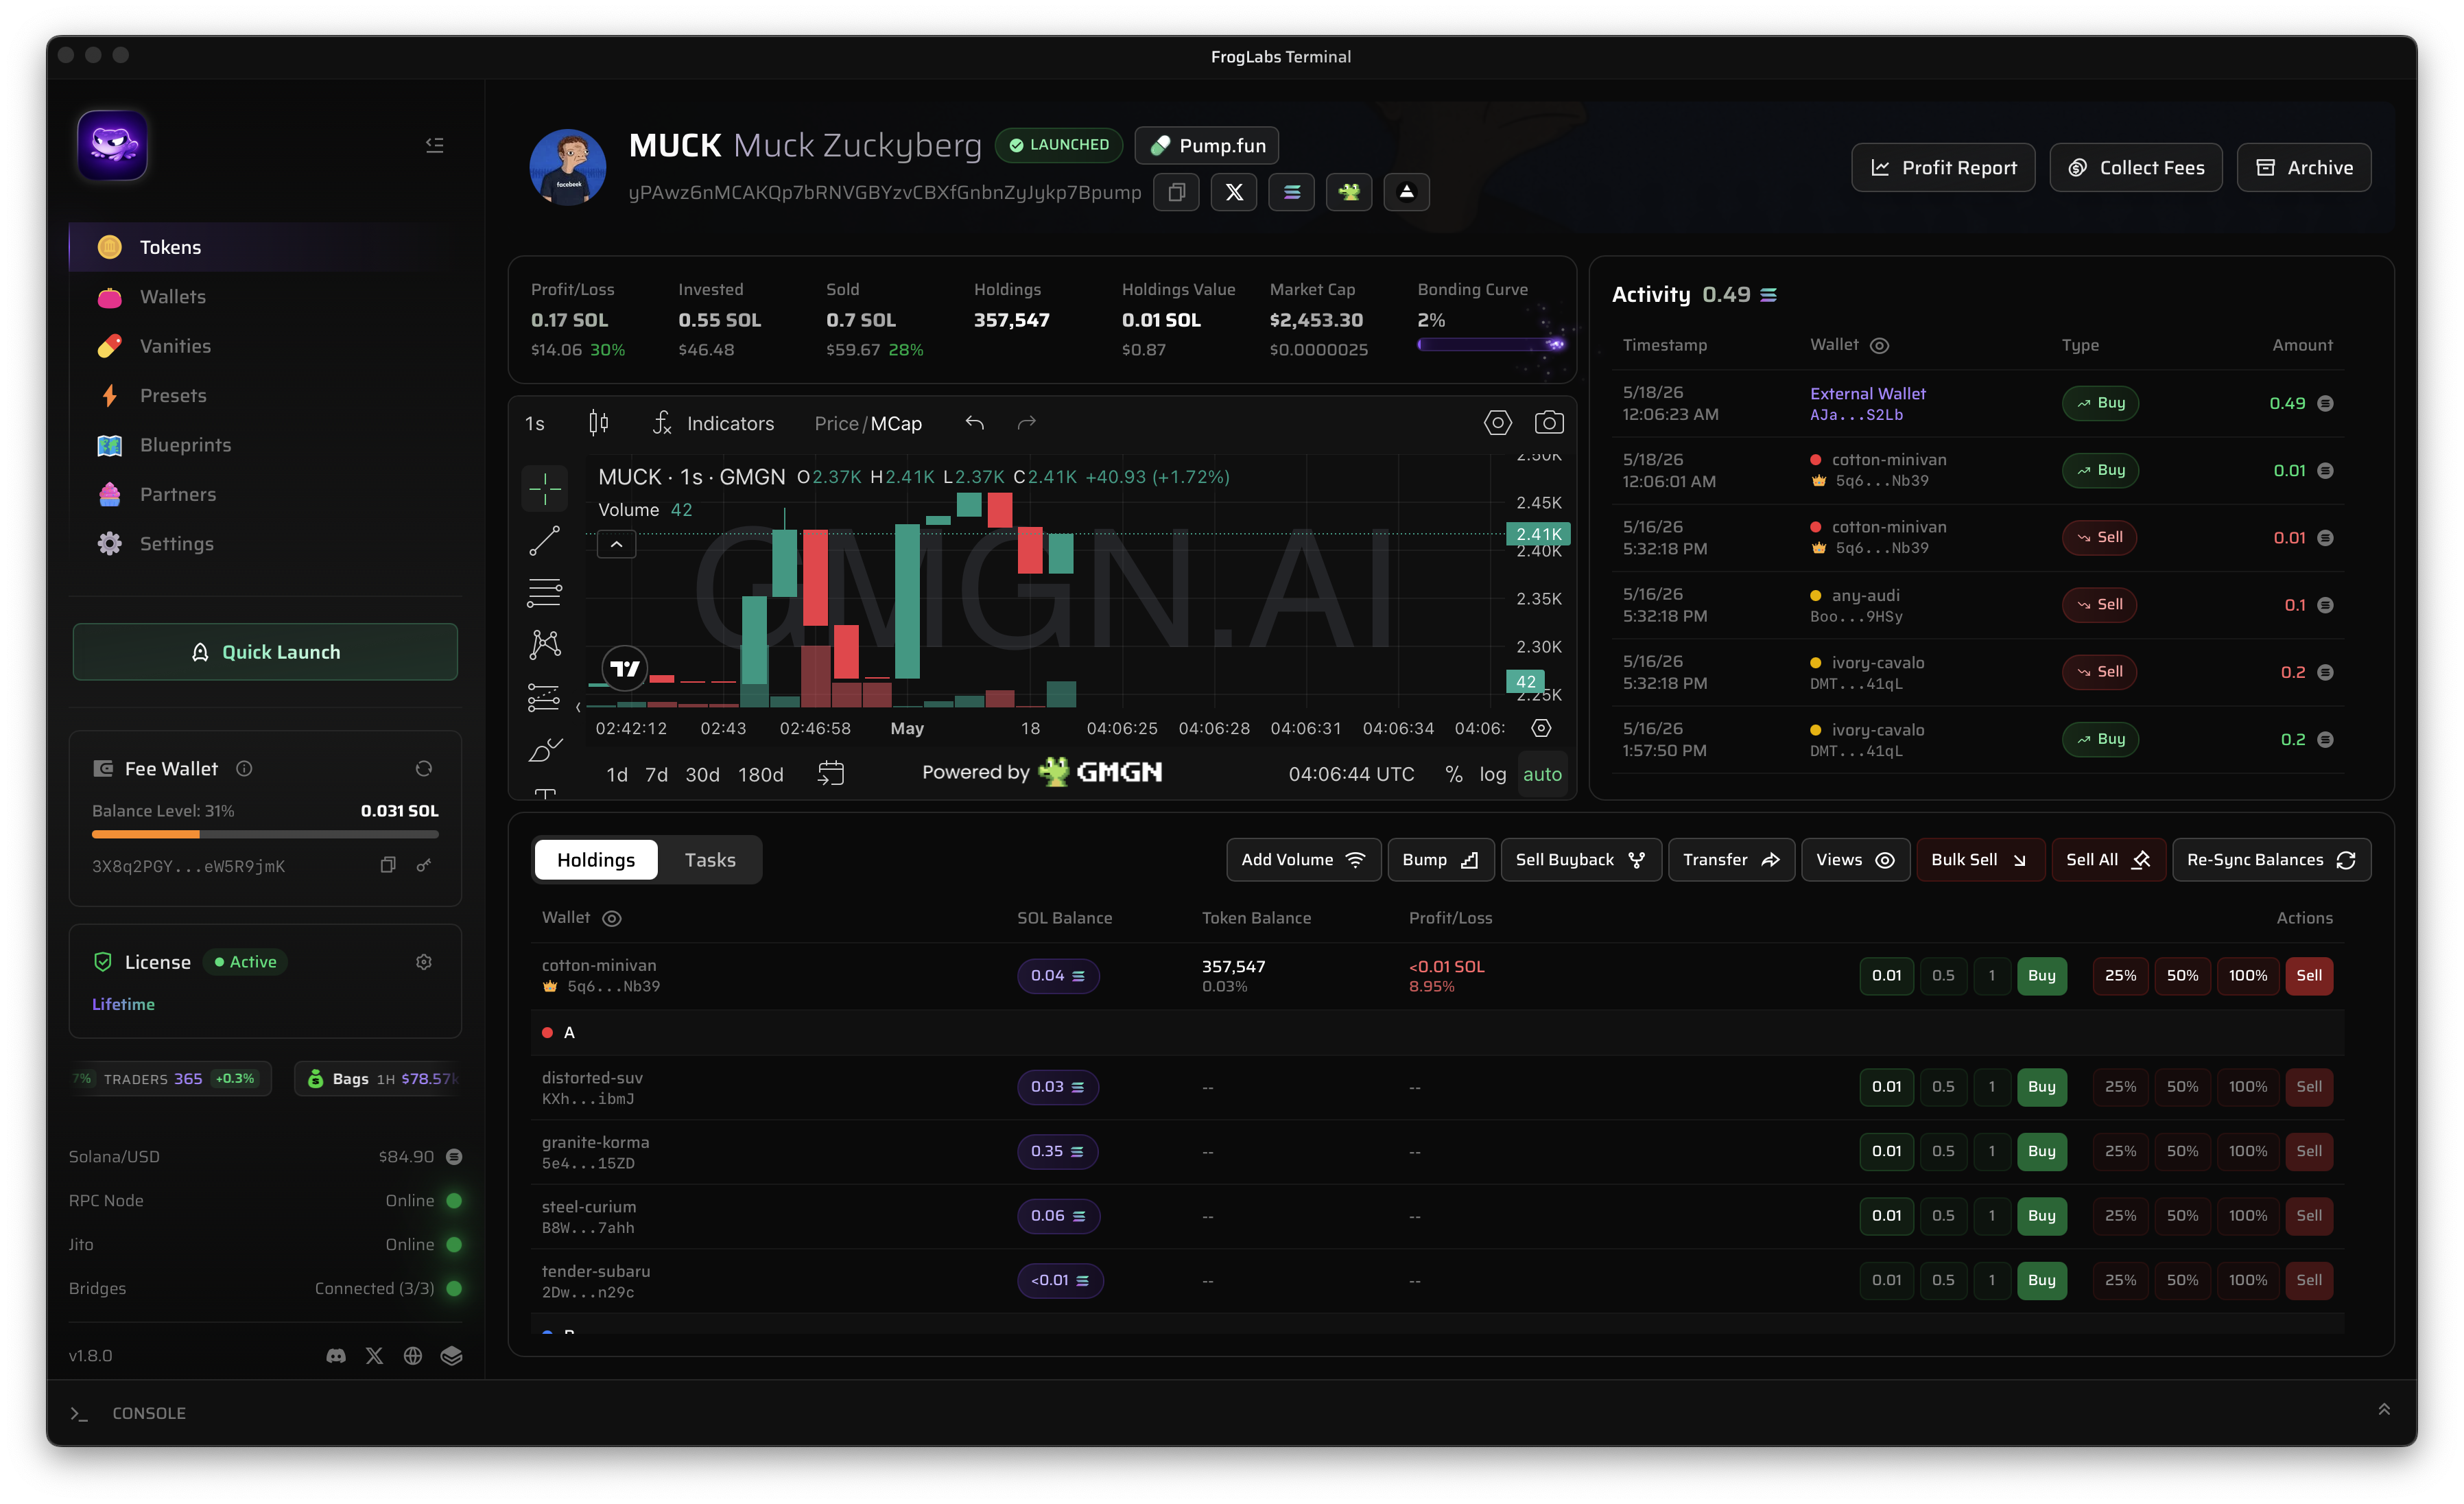Toggle wallet visibility eye in the Activity panel

pos(1879,345)
